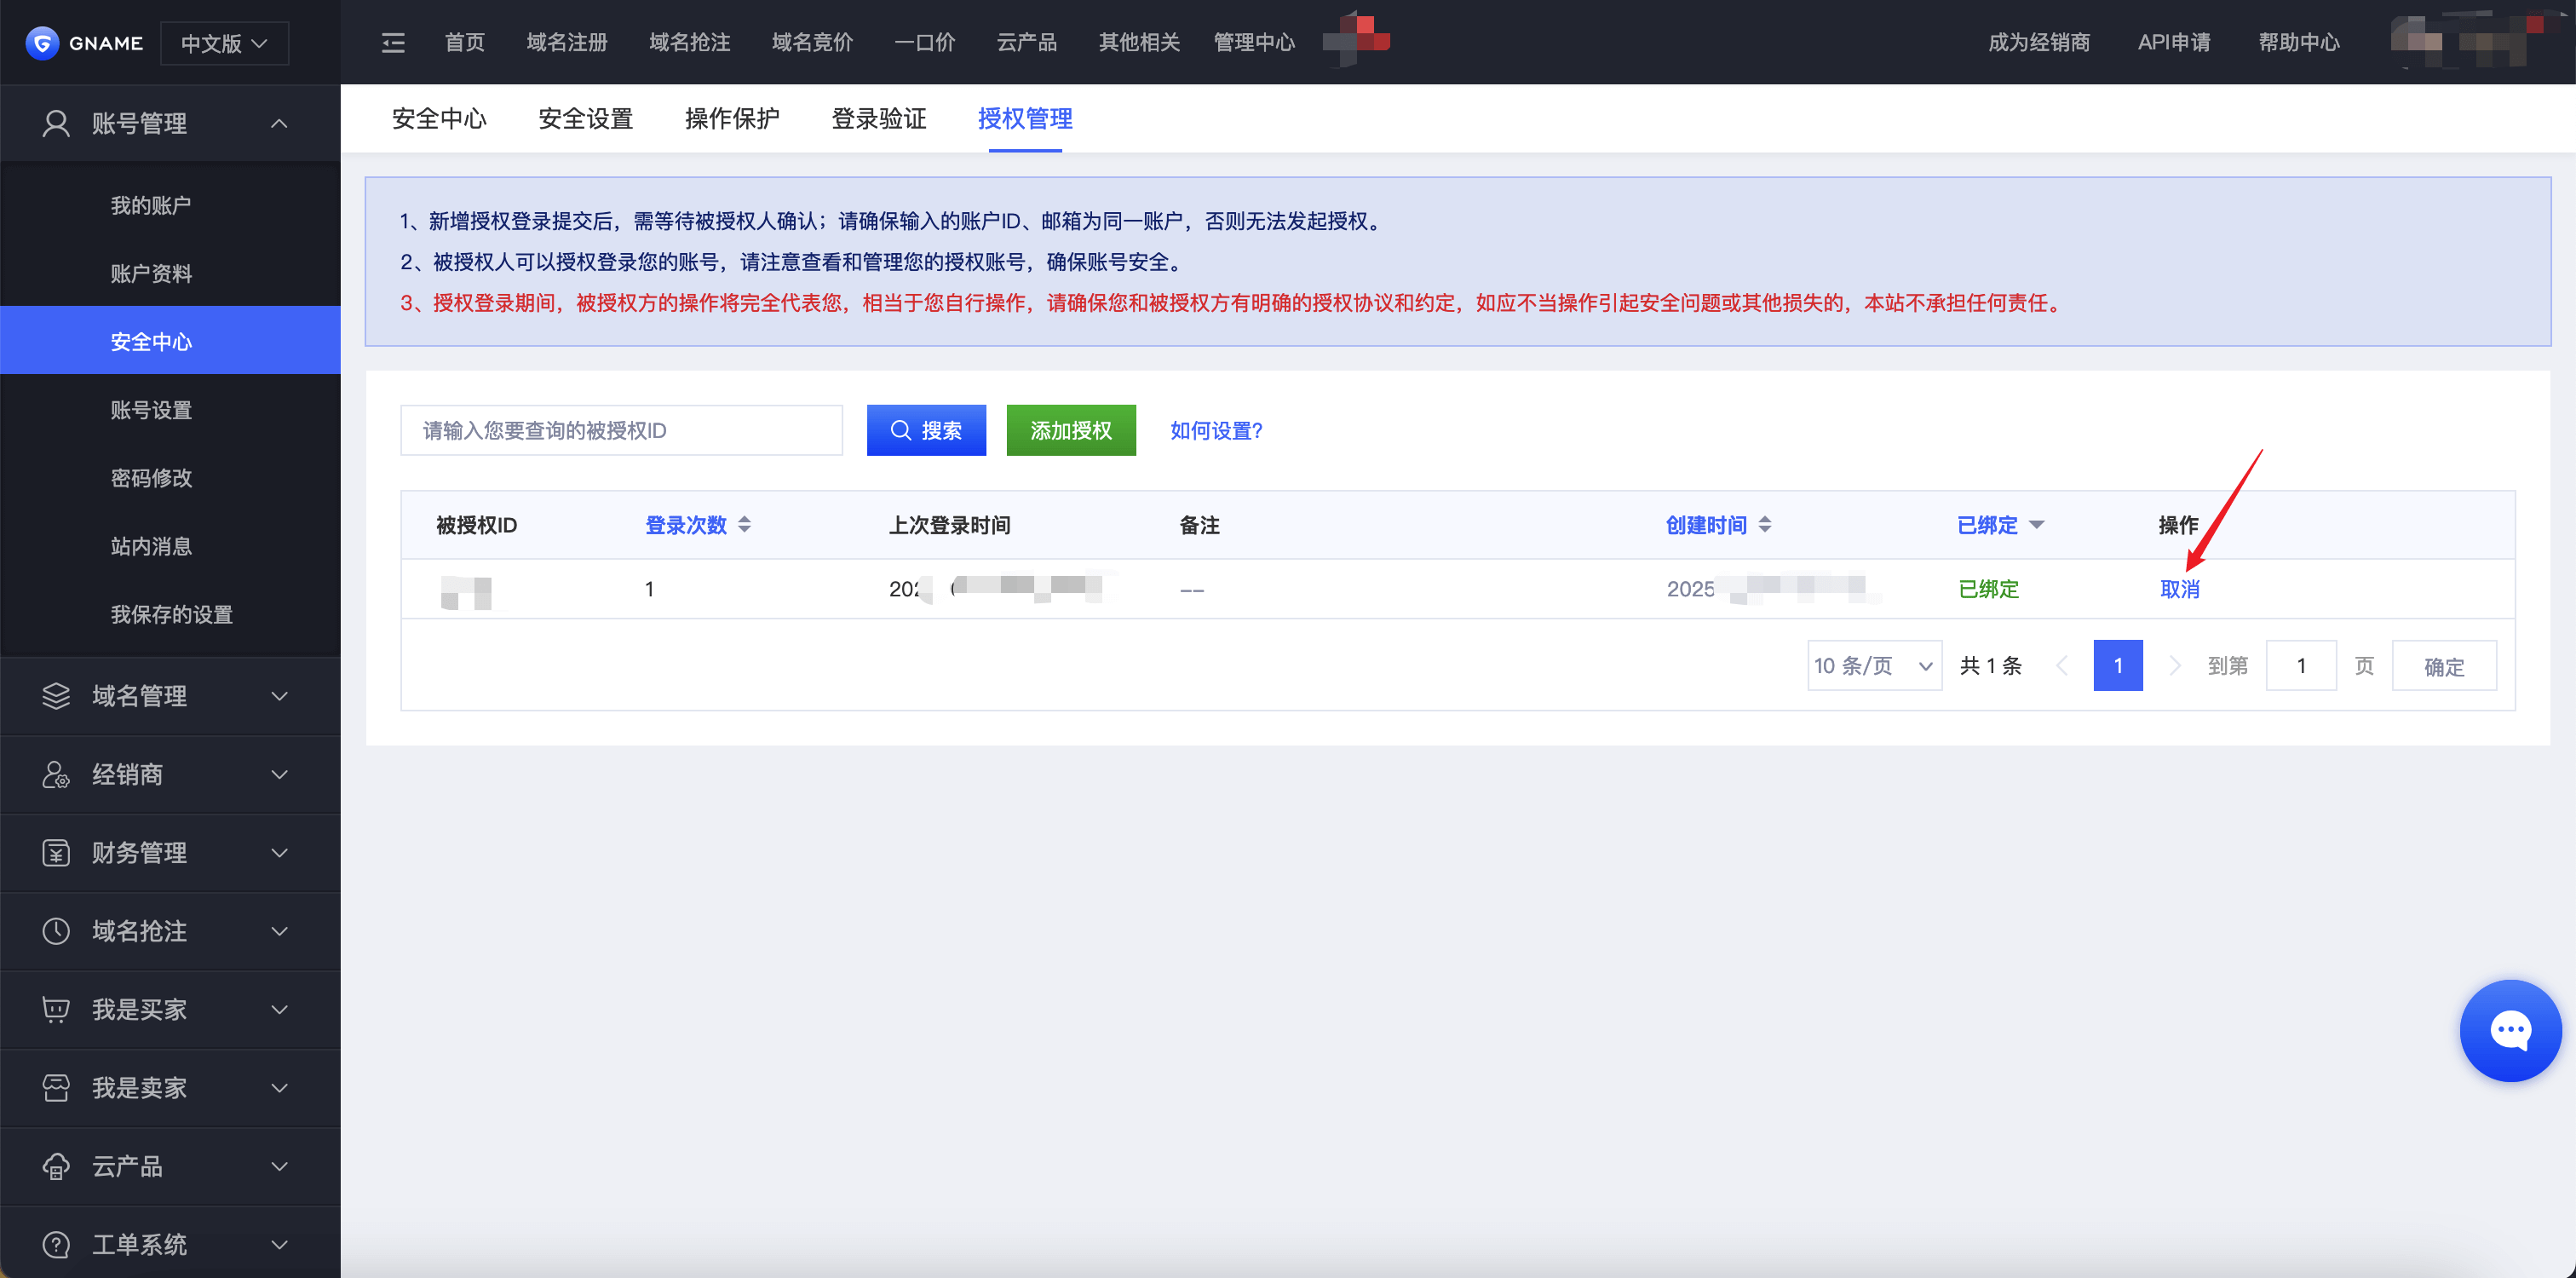Click the 财务管理 yen icon
This screenshot has width=2576, height=1278.
click(x=56, y=853)
